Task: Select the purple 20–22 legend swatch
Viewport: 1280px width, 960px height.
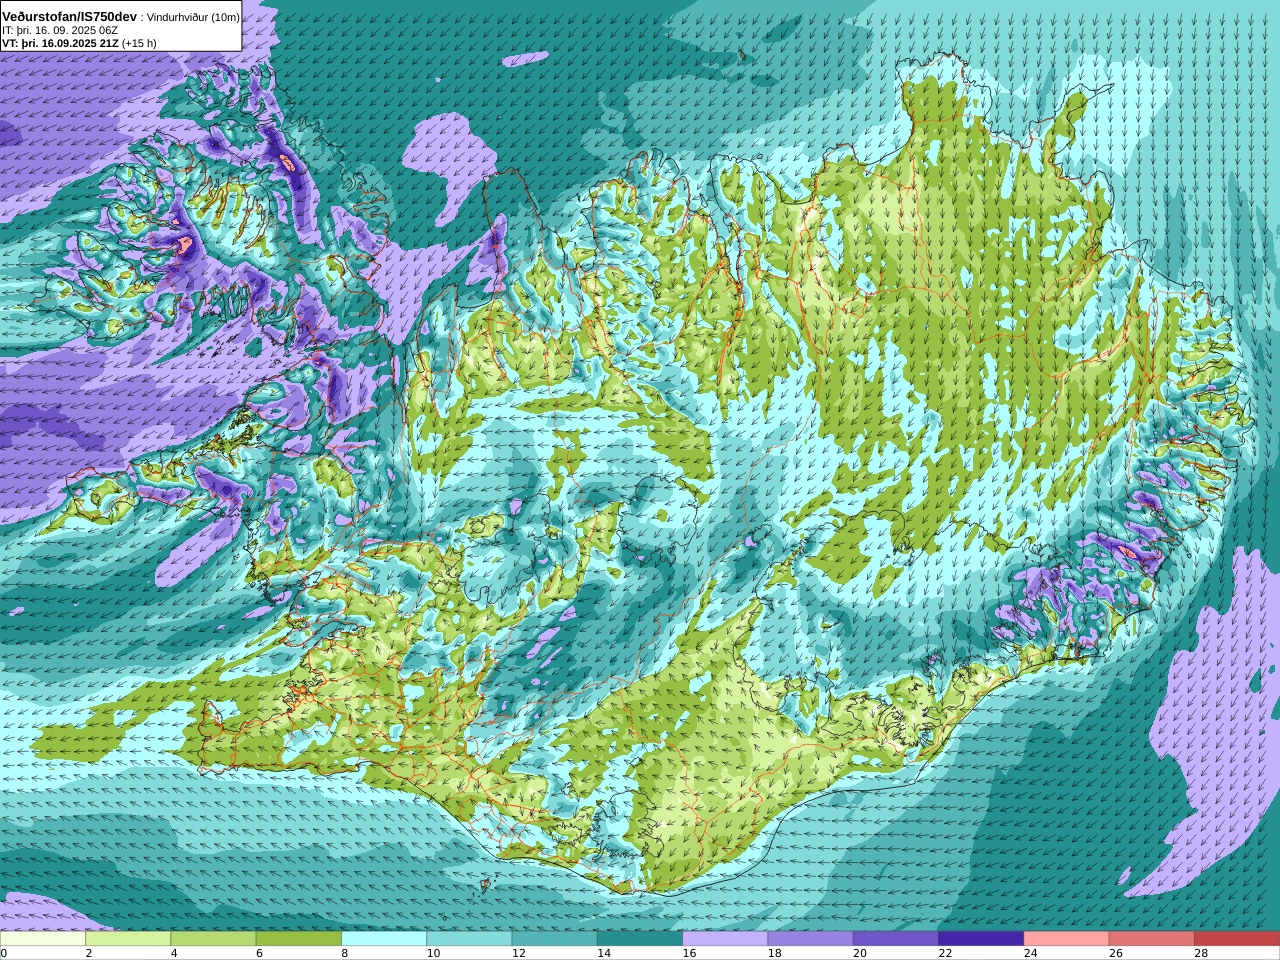Action: click(x=895, y=939)
